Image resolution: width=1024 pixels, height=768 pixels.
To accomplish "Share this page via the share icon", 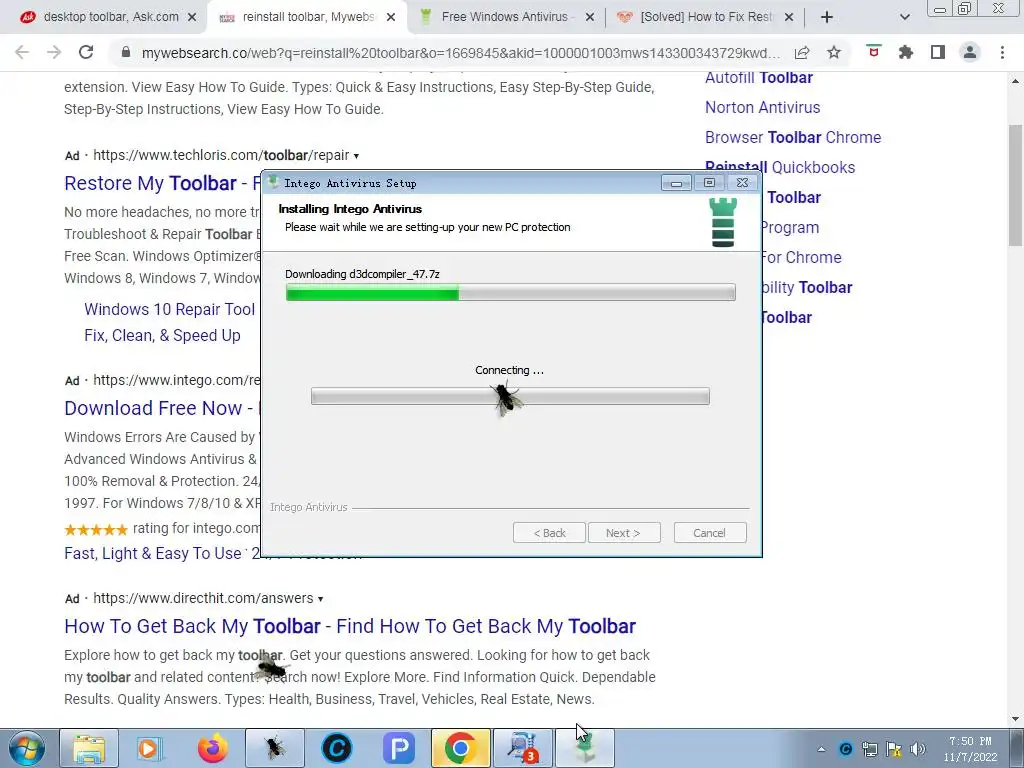I will (802, 52).
